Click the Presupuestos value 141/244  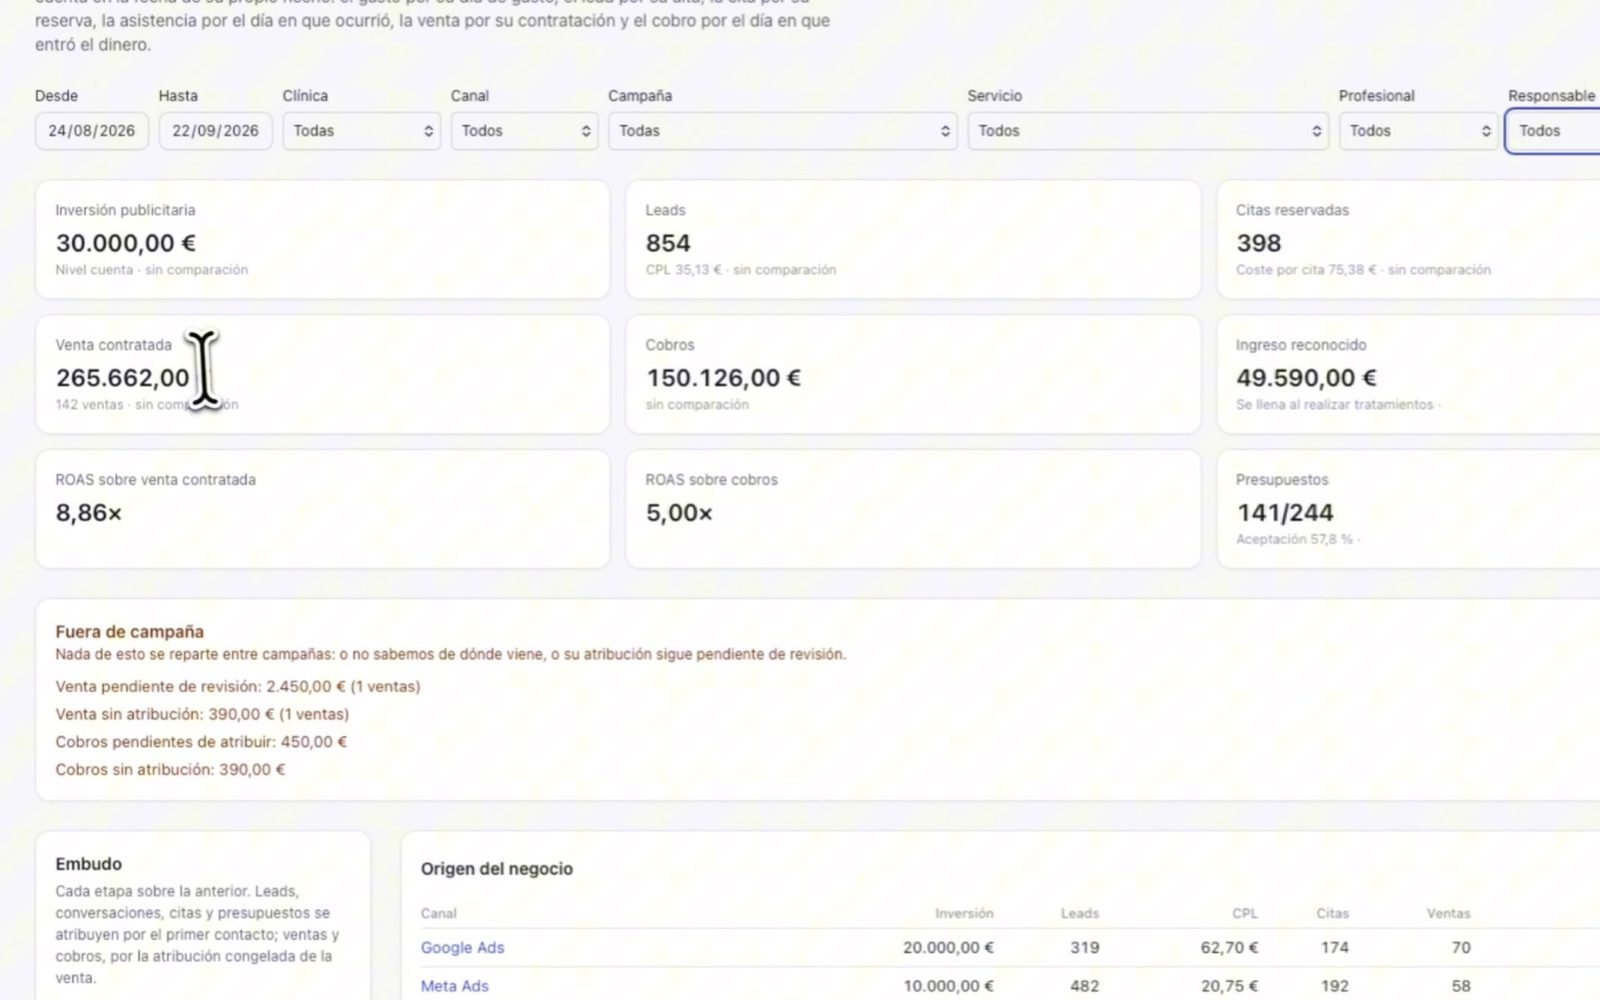(1285, 513)
